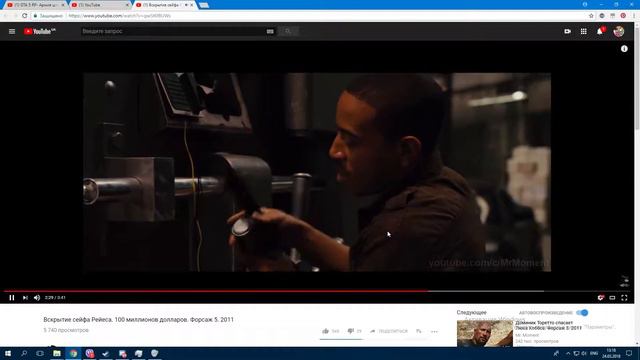Open the on-screen keyboard in search box
Image resolution: width=640 pixels, height=360 pixels.
tap(270, 31)
